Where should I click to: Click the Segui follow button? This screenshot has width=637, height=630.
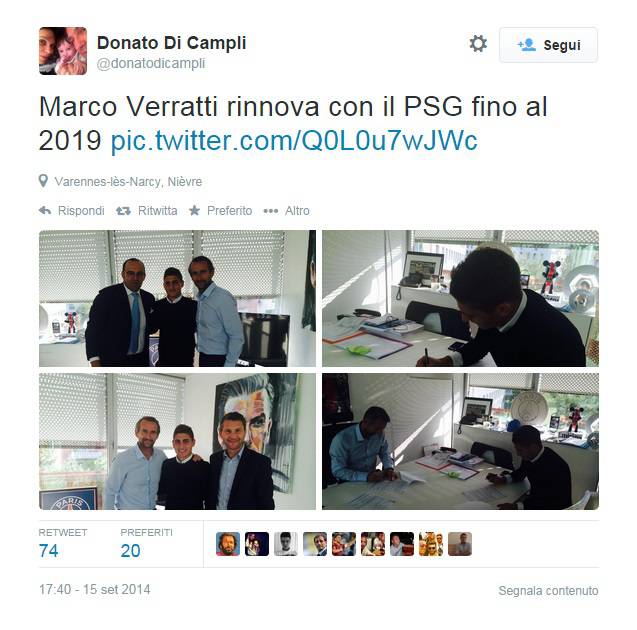[548, 45]
